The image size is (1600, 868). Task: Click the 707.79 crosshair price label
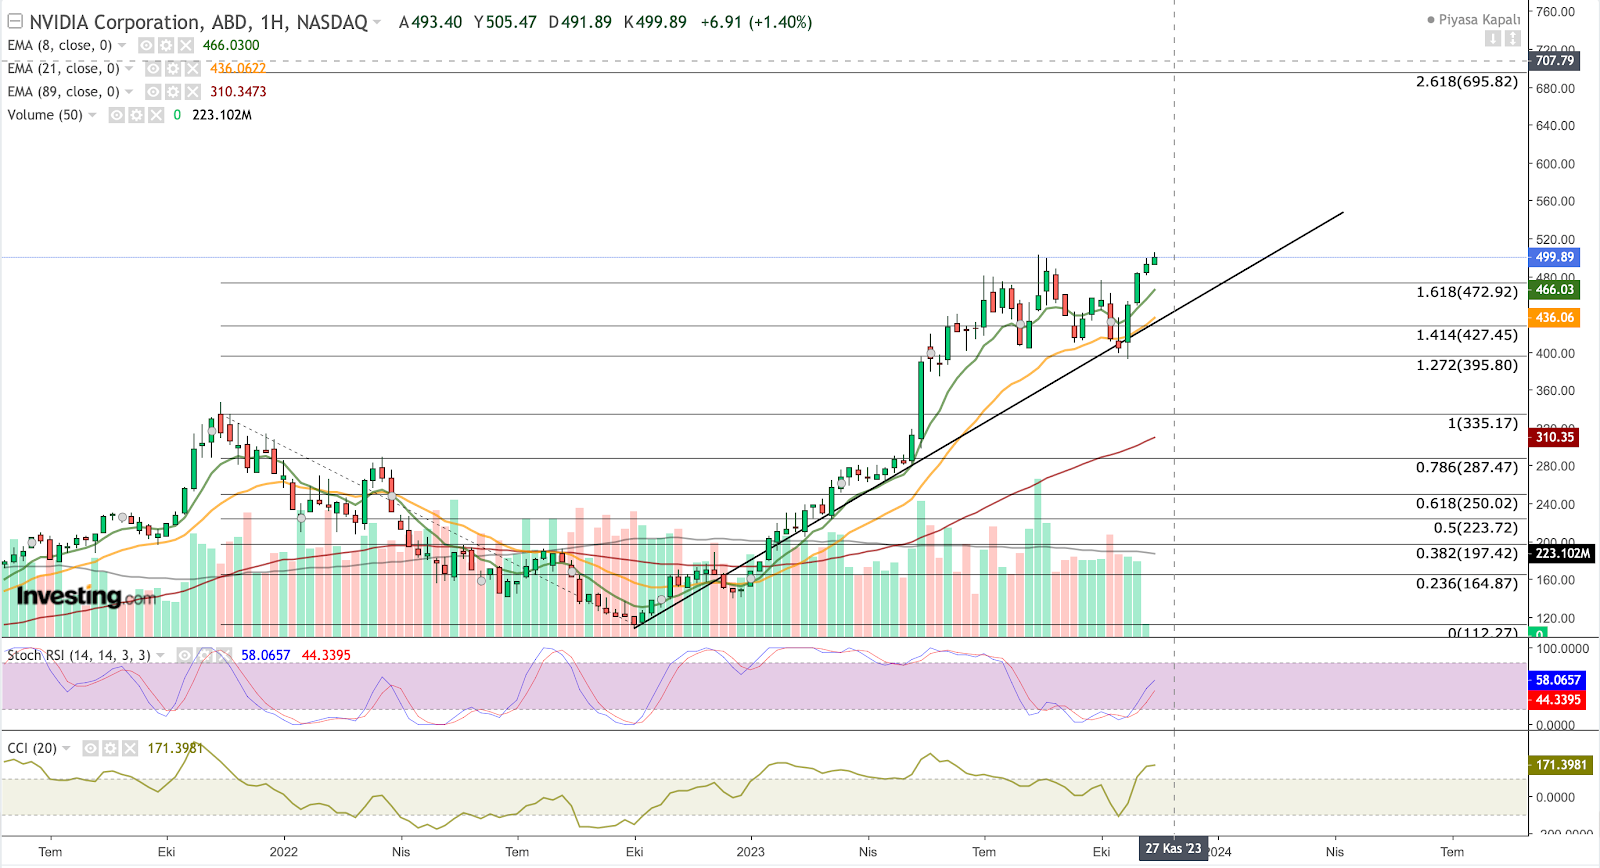coord(1555,60)
